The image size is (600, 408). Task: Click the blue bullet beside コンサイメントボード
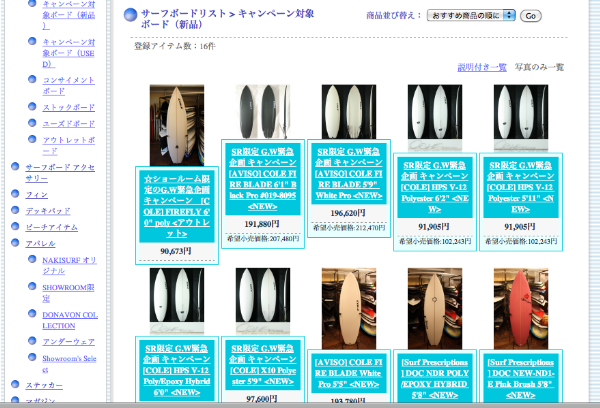(x=32, y=79)
